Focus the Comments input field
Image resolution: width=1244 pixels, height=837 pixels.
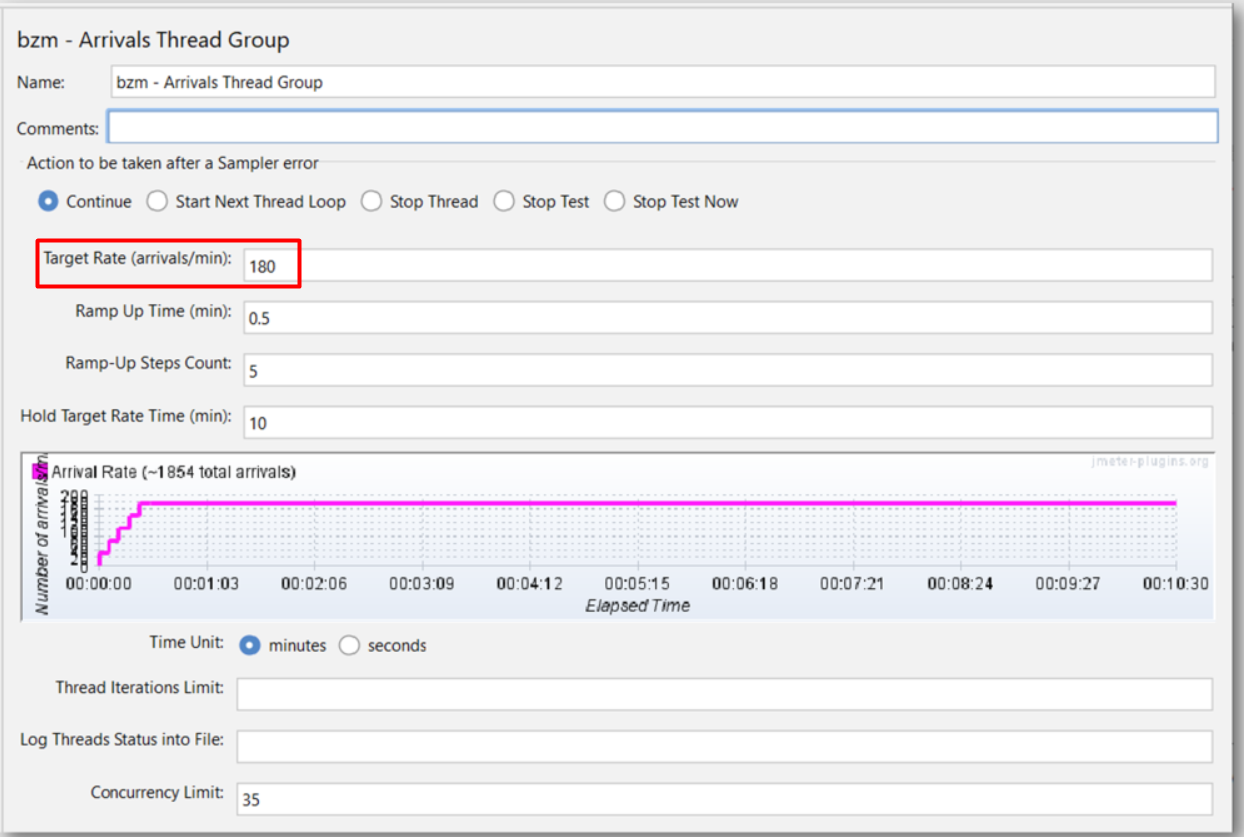(x=662, y=127)
